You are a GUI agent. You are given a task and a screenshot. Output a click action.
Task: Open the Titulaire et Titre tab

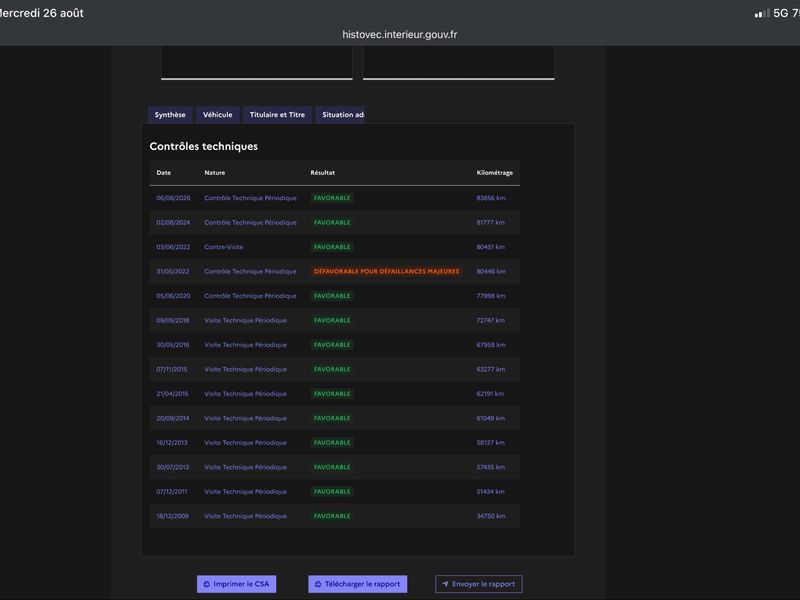point(277,115)
